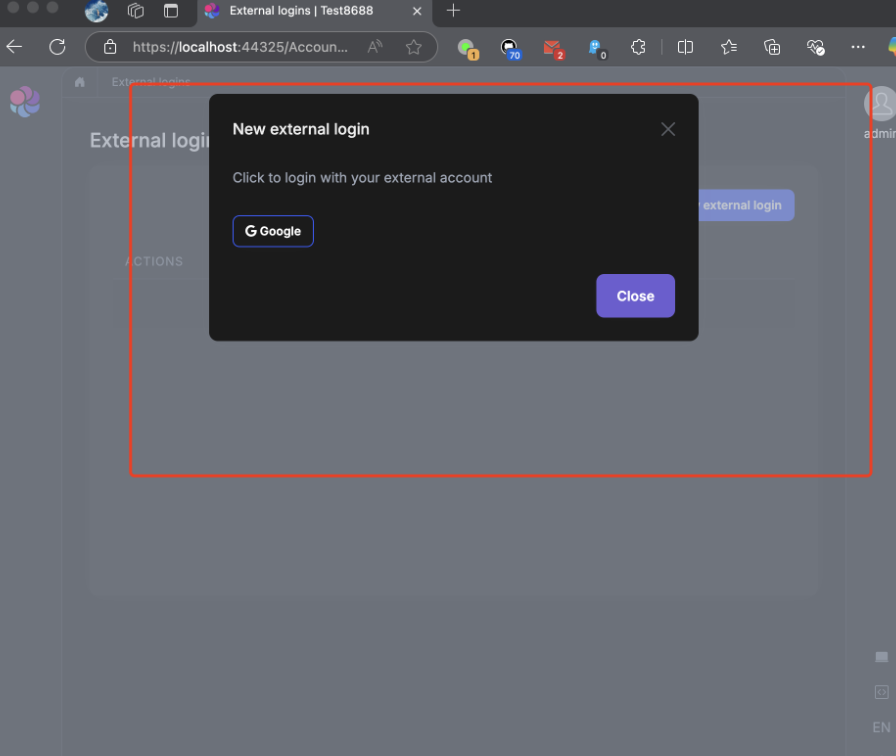Sign in with the Google button
The image size is (896, 756).
[x=273, y=231]
